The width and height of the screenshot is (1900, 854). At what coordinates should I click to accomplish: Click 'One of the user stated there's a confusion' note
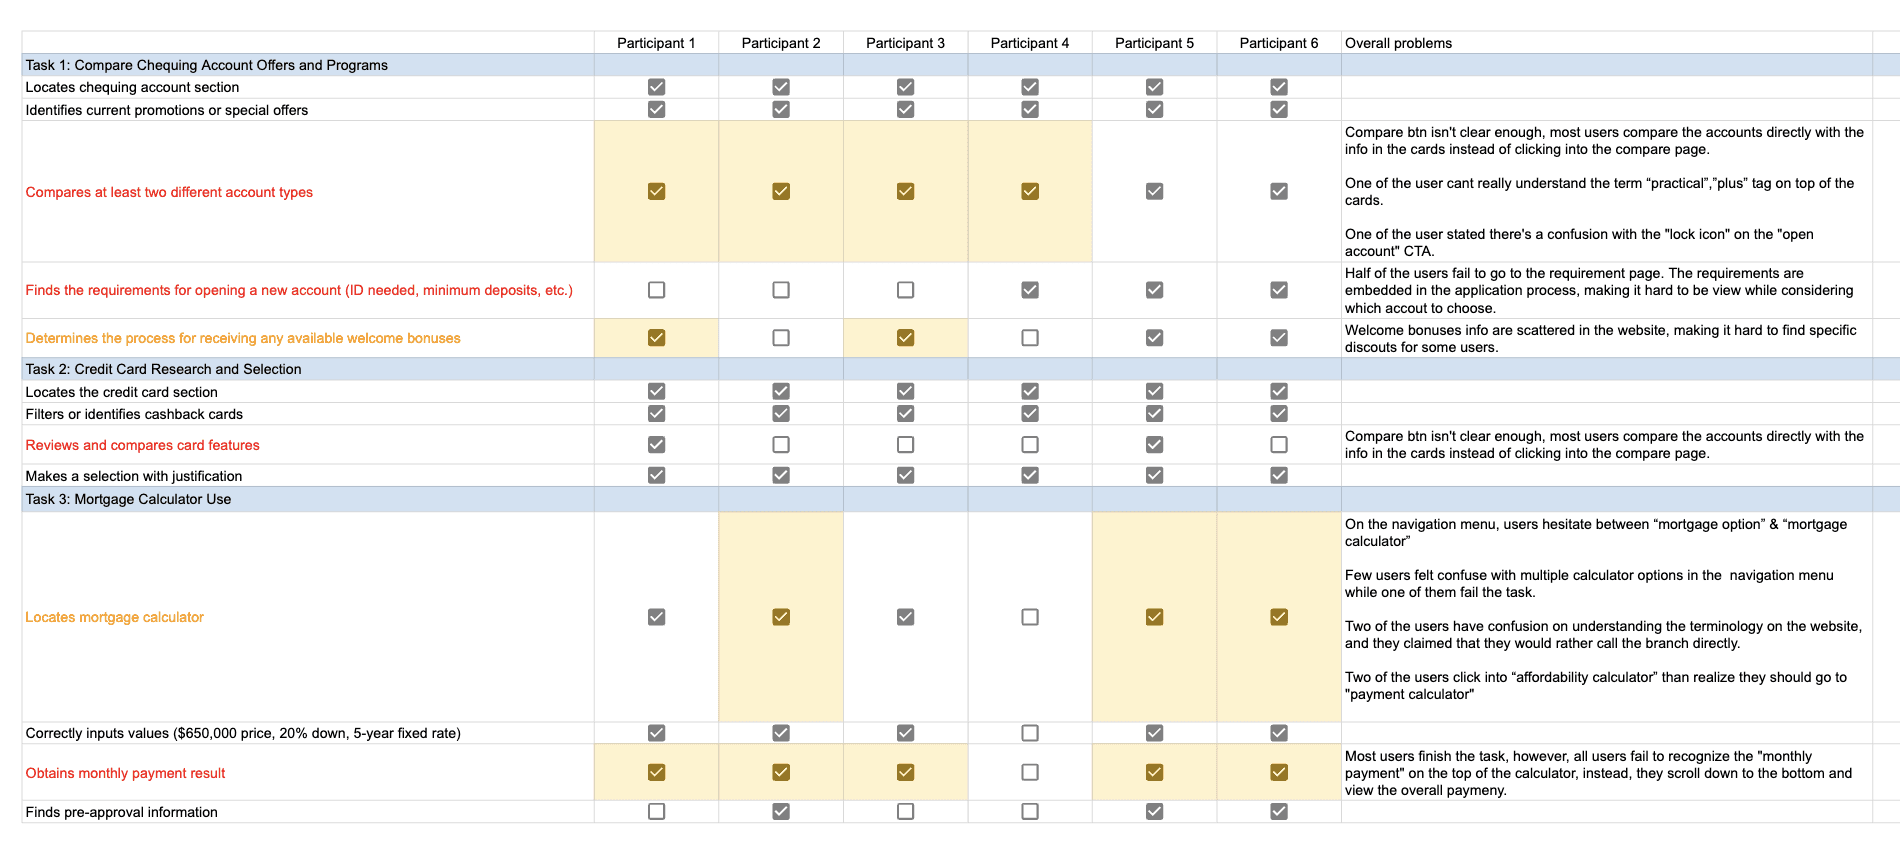point(1580,242)
